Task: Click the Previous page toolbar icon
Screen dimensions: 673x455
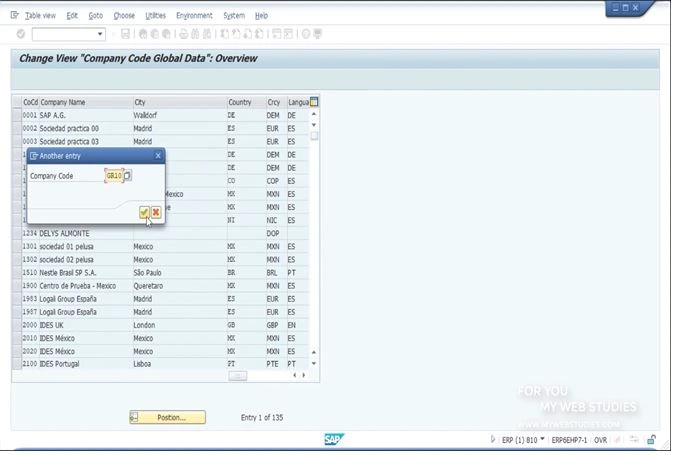Action: coord(236,34)
